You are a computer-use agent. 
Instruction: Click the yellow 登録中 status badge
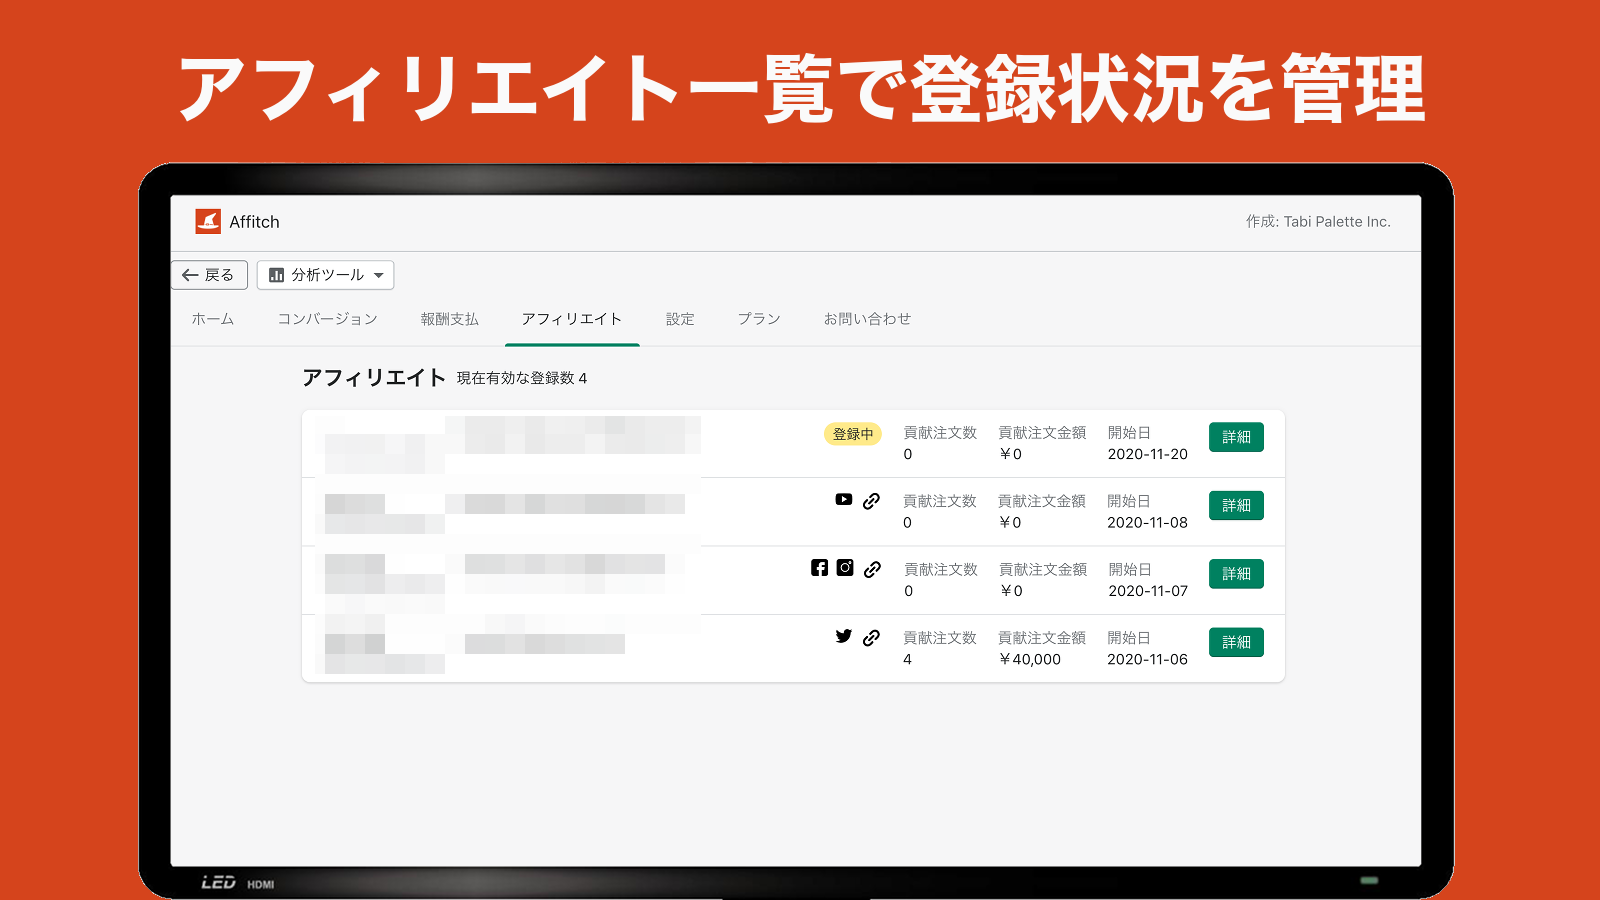tap(852, 434)
